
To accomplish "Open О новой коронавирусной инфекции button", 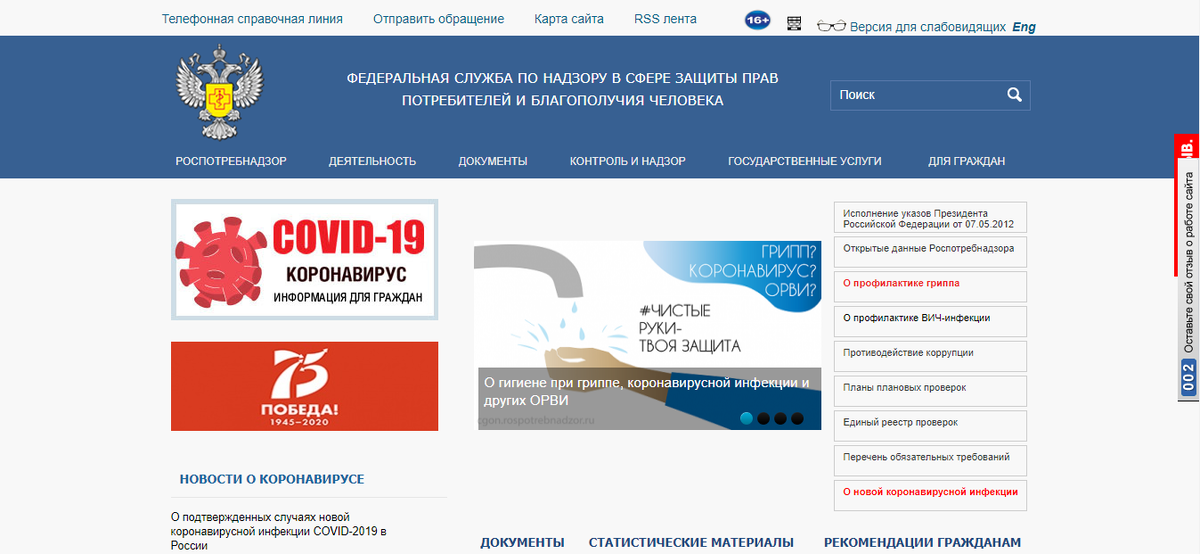I will pyautogui.click(x=930, y=495).
